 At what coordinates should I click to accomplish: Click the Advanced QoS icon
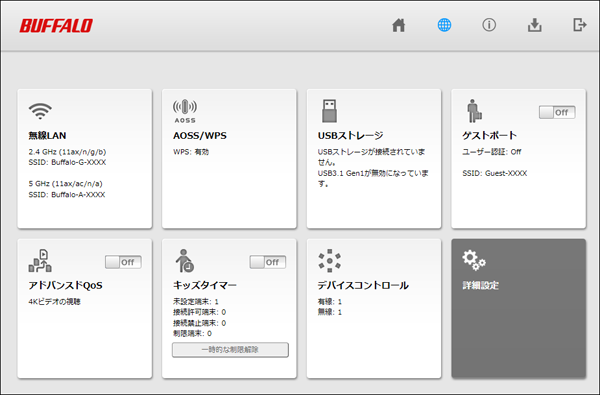tap(40, 261)
